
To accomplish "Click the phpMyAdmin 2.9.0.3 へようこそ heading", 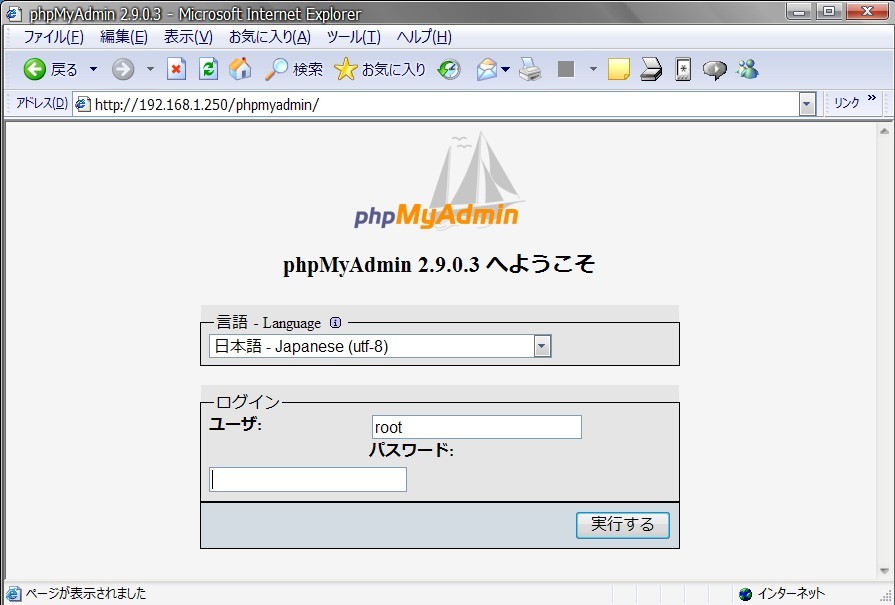I will (439, 264).
